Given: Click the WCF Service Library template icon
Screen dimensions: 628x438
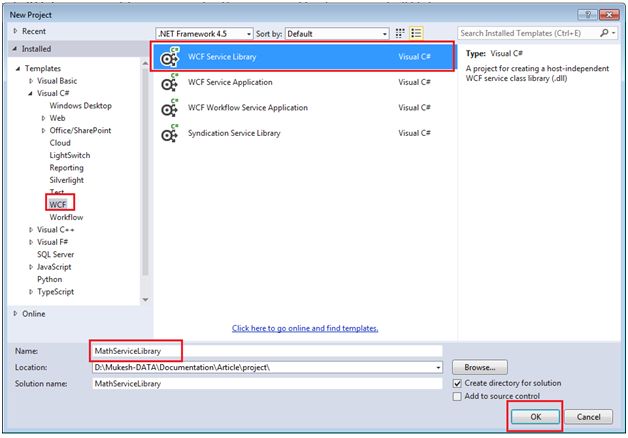Looking at the screenshot, I should tap(169, 57).
